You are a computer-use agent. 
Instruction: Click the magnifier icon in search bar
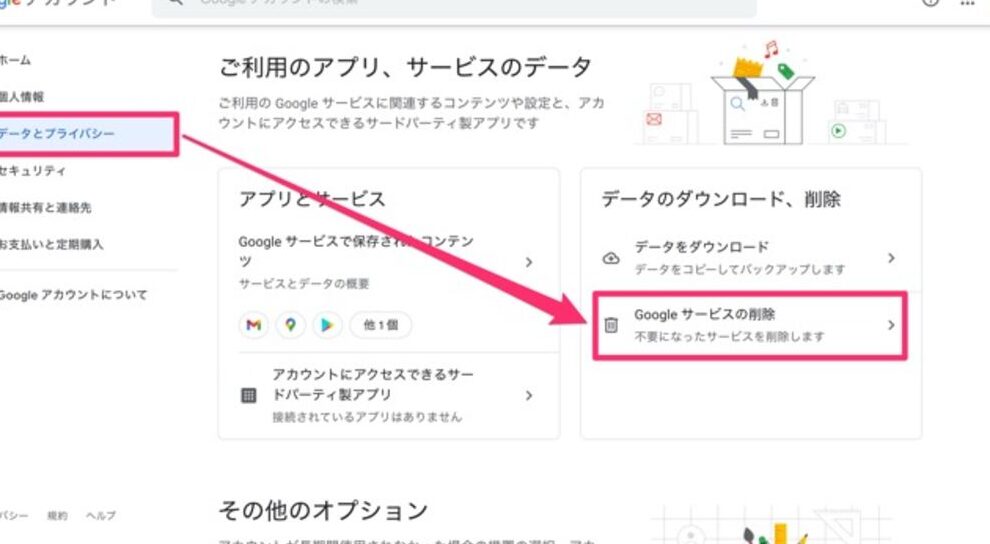point(175,3)
